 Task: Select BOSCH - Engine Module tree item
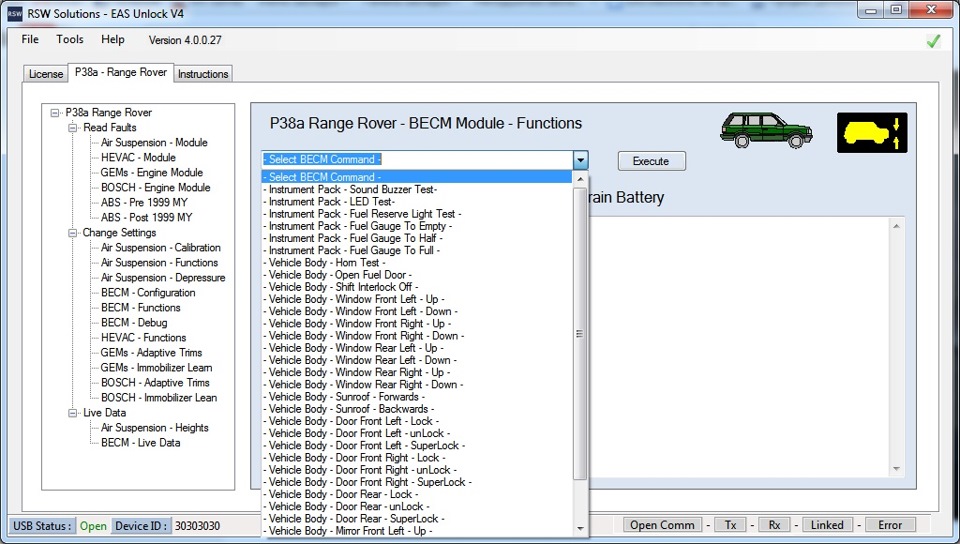pyautogui.click(x=156, y=187)
